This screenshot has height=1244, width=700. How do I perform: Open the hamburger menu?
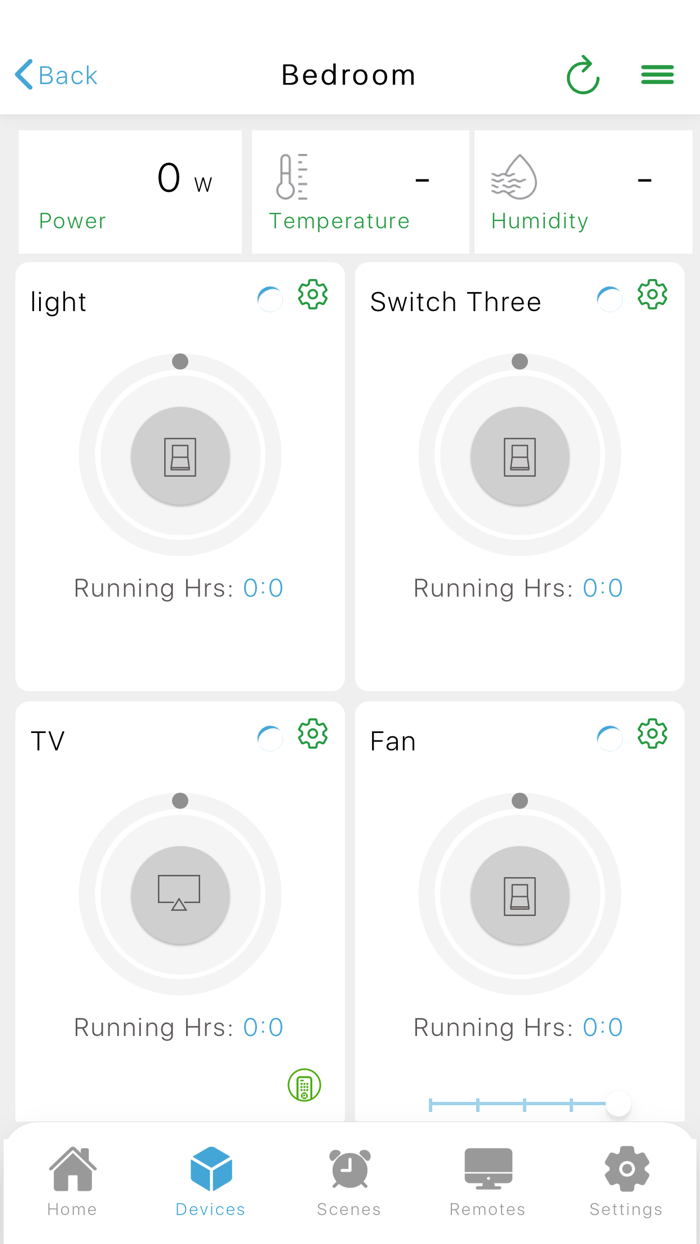(x=657, y=74)
